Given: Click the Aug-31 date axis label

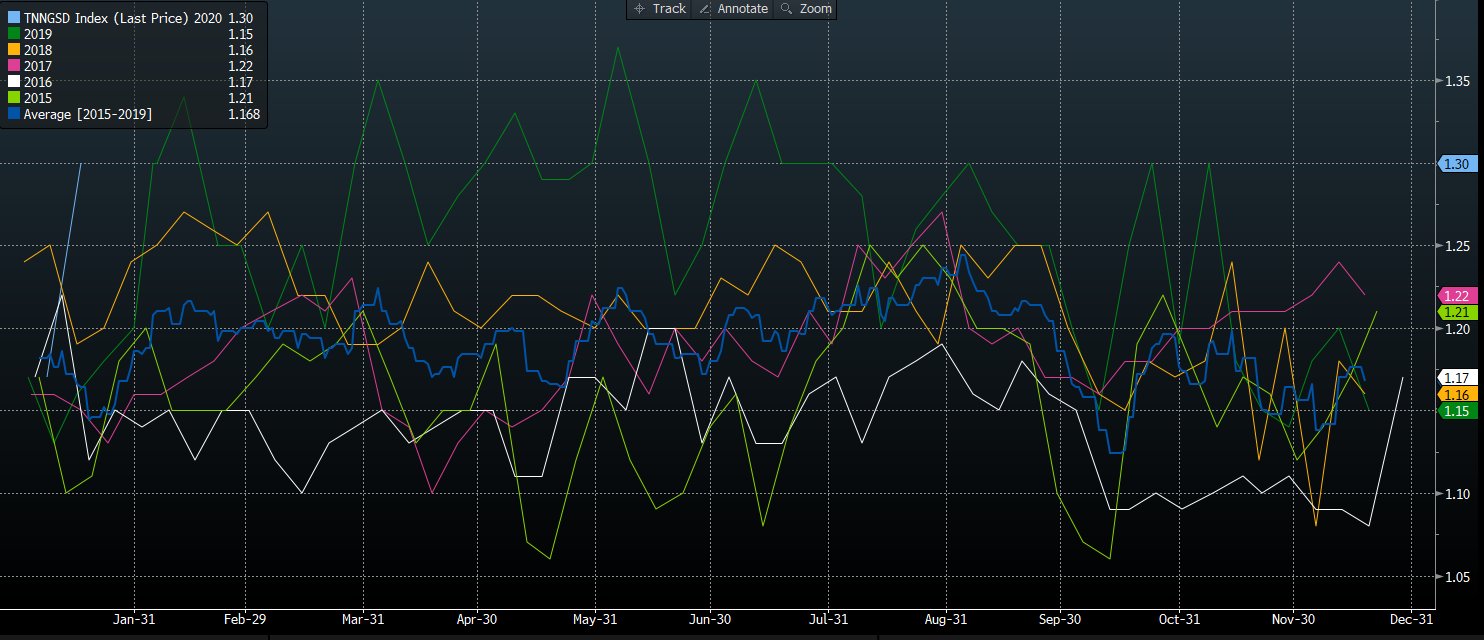Looking at the screenshot, I should click(947, 620).
